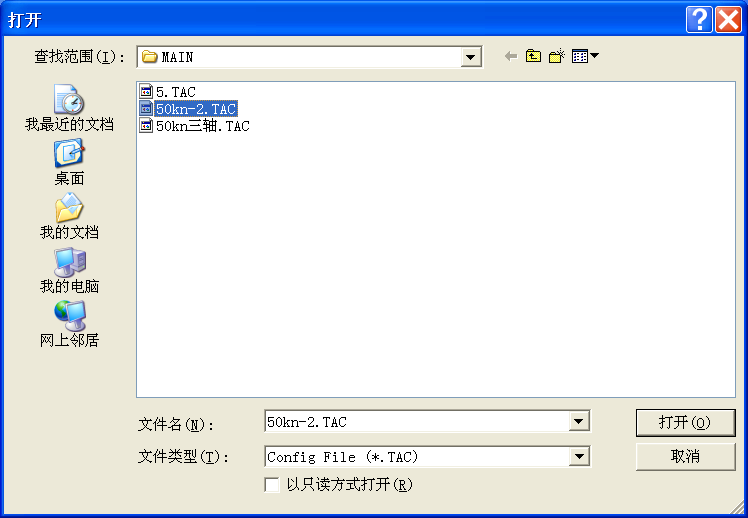Expand the Config File type dropdown
Viewport: 748px width, 518px height.
[579, 456]
